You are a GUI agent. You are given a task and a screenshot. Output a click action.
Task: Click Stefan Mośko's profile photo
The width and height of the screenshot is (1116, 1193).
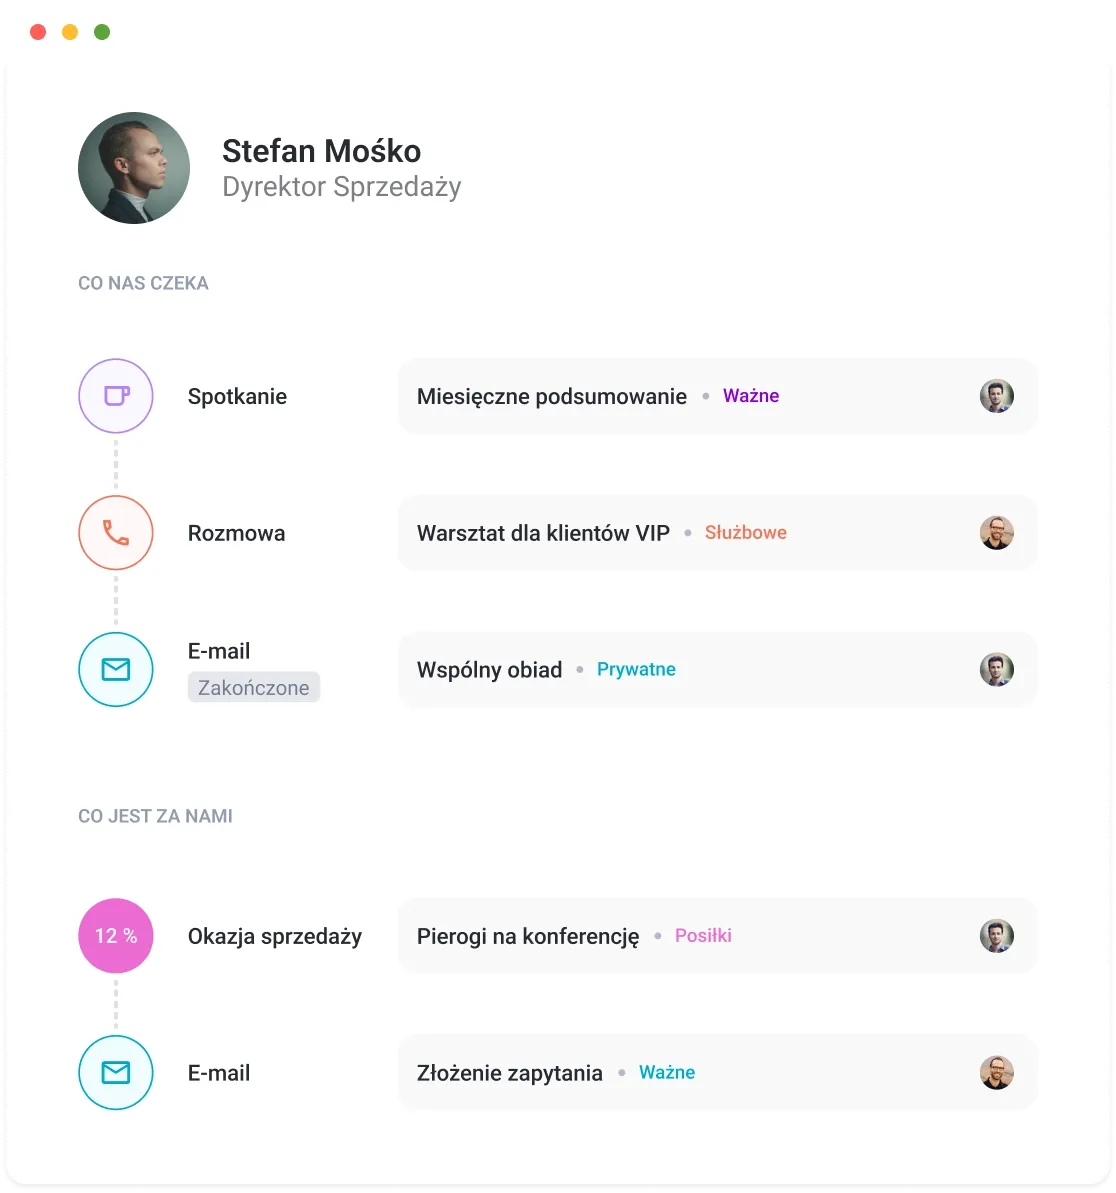tap(133, 167)
